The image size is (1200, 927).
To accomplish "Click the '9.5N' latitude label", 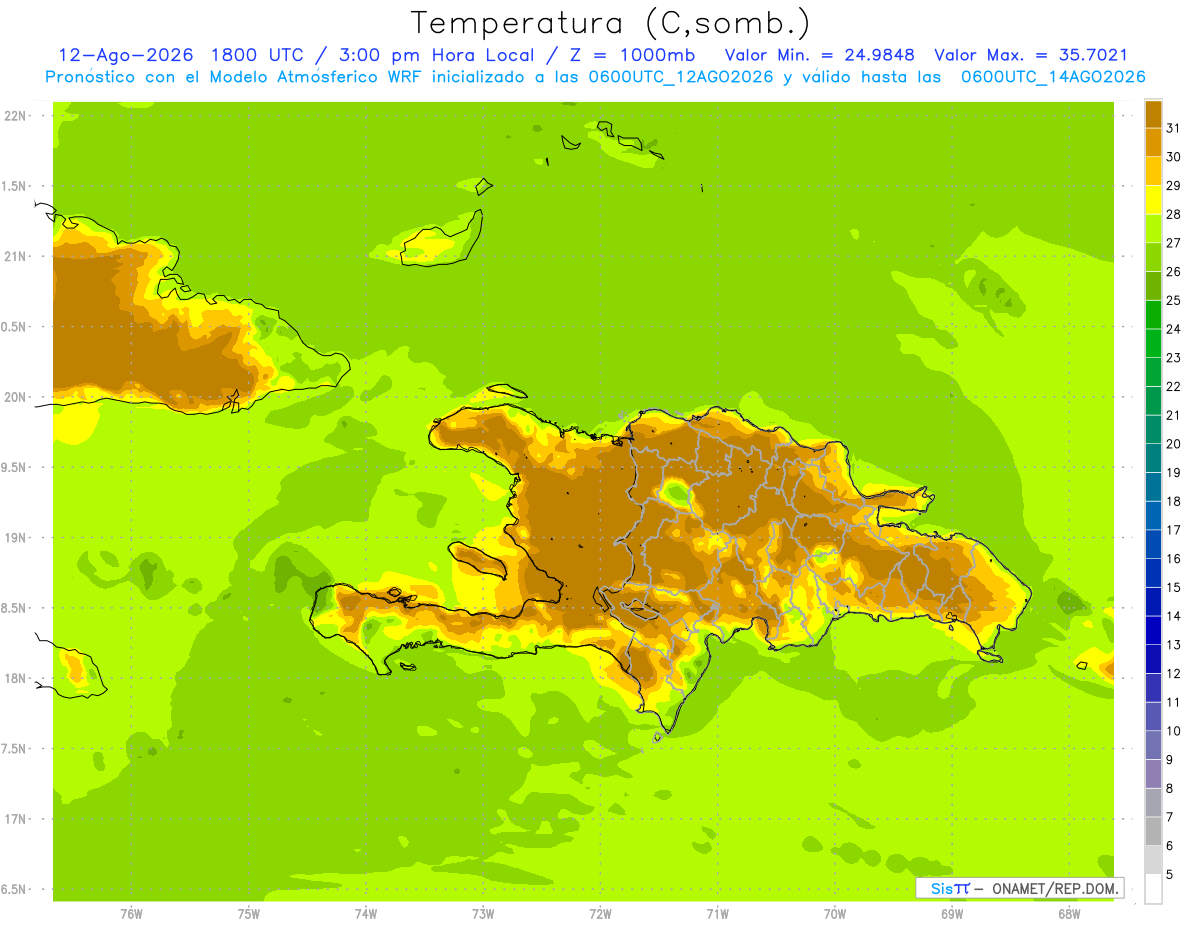I will [x=15, y=468].
